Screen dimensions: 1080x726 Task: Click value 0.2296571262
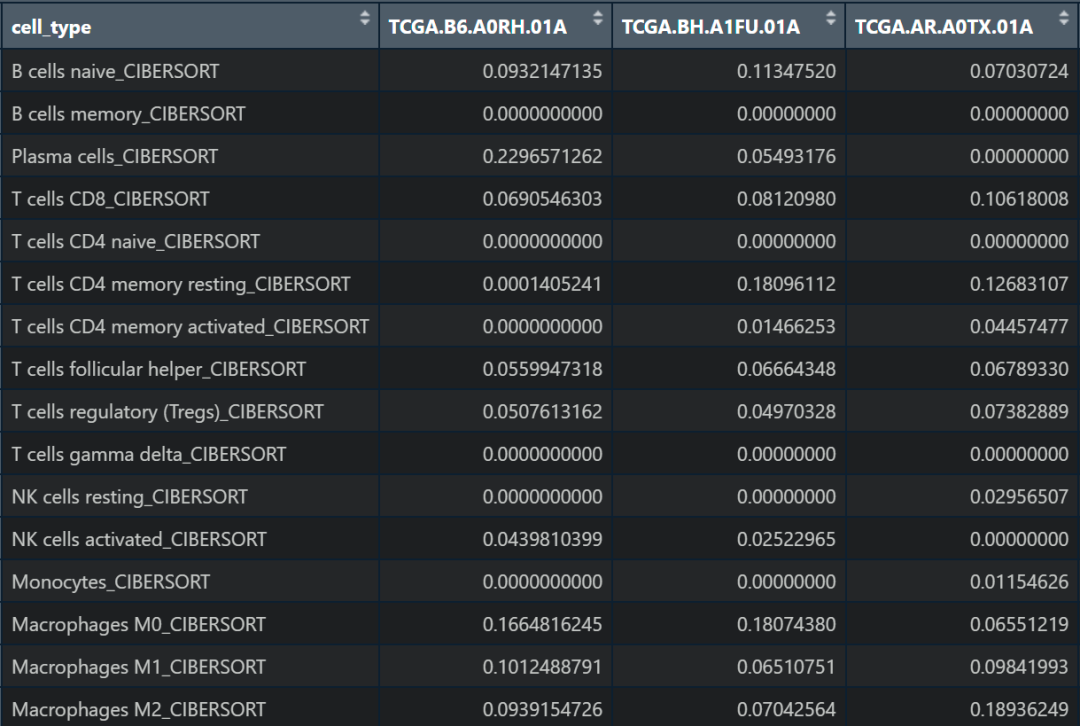click(x=542, y=157)
